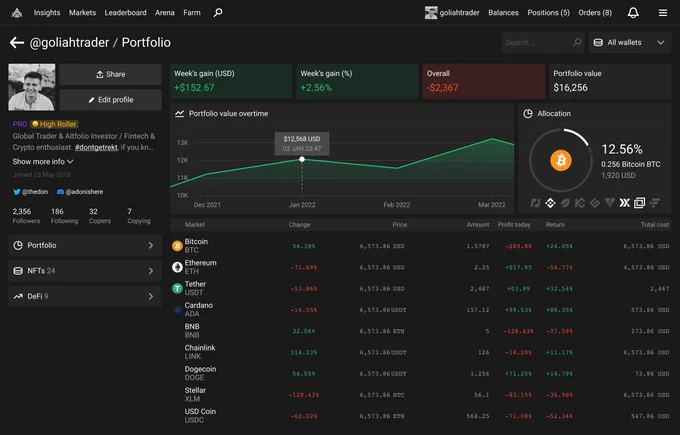Screen dimensions: 680x435
Task: Go back using the left arrow icon
Action: [17, 43]
